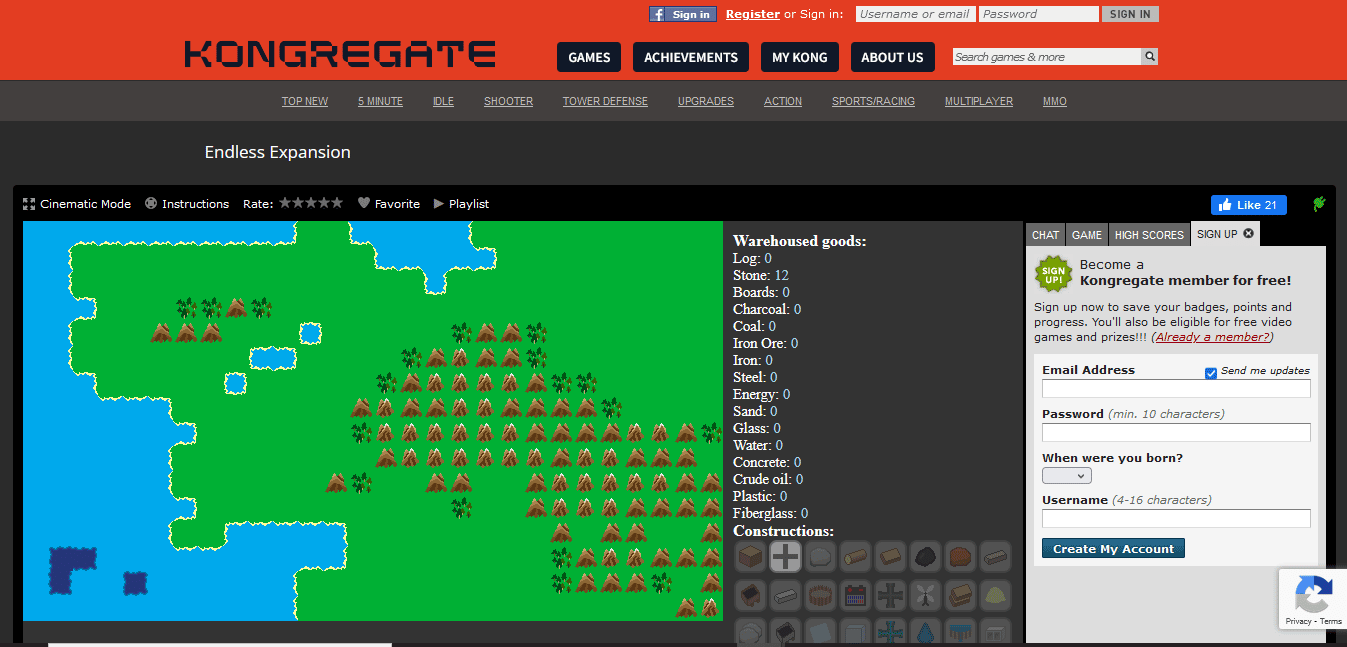Viewport: 1347px width, 647px height.
Task: Select the yellow sand pile construction icon
Action: tap(995, 595)
